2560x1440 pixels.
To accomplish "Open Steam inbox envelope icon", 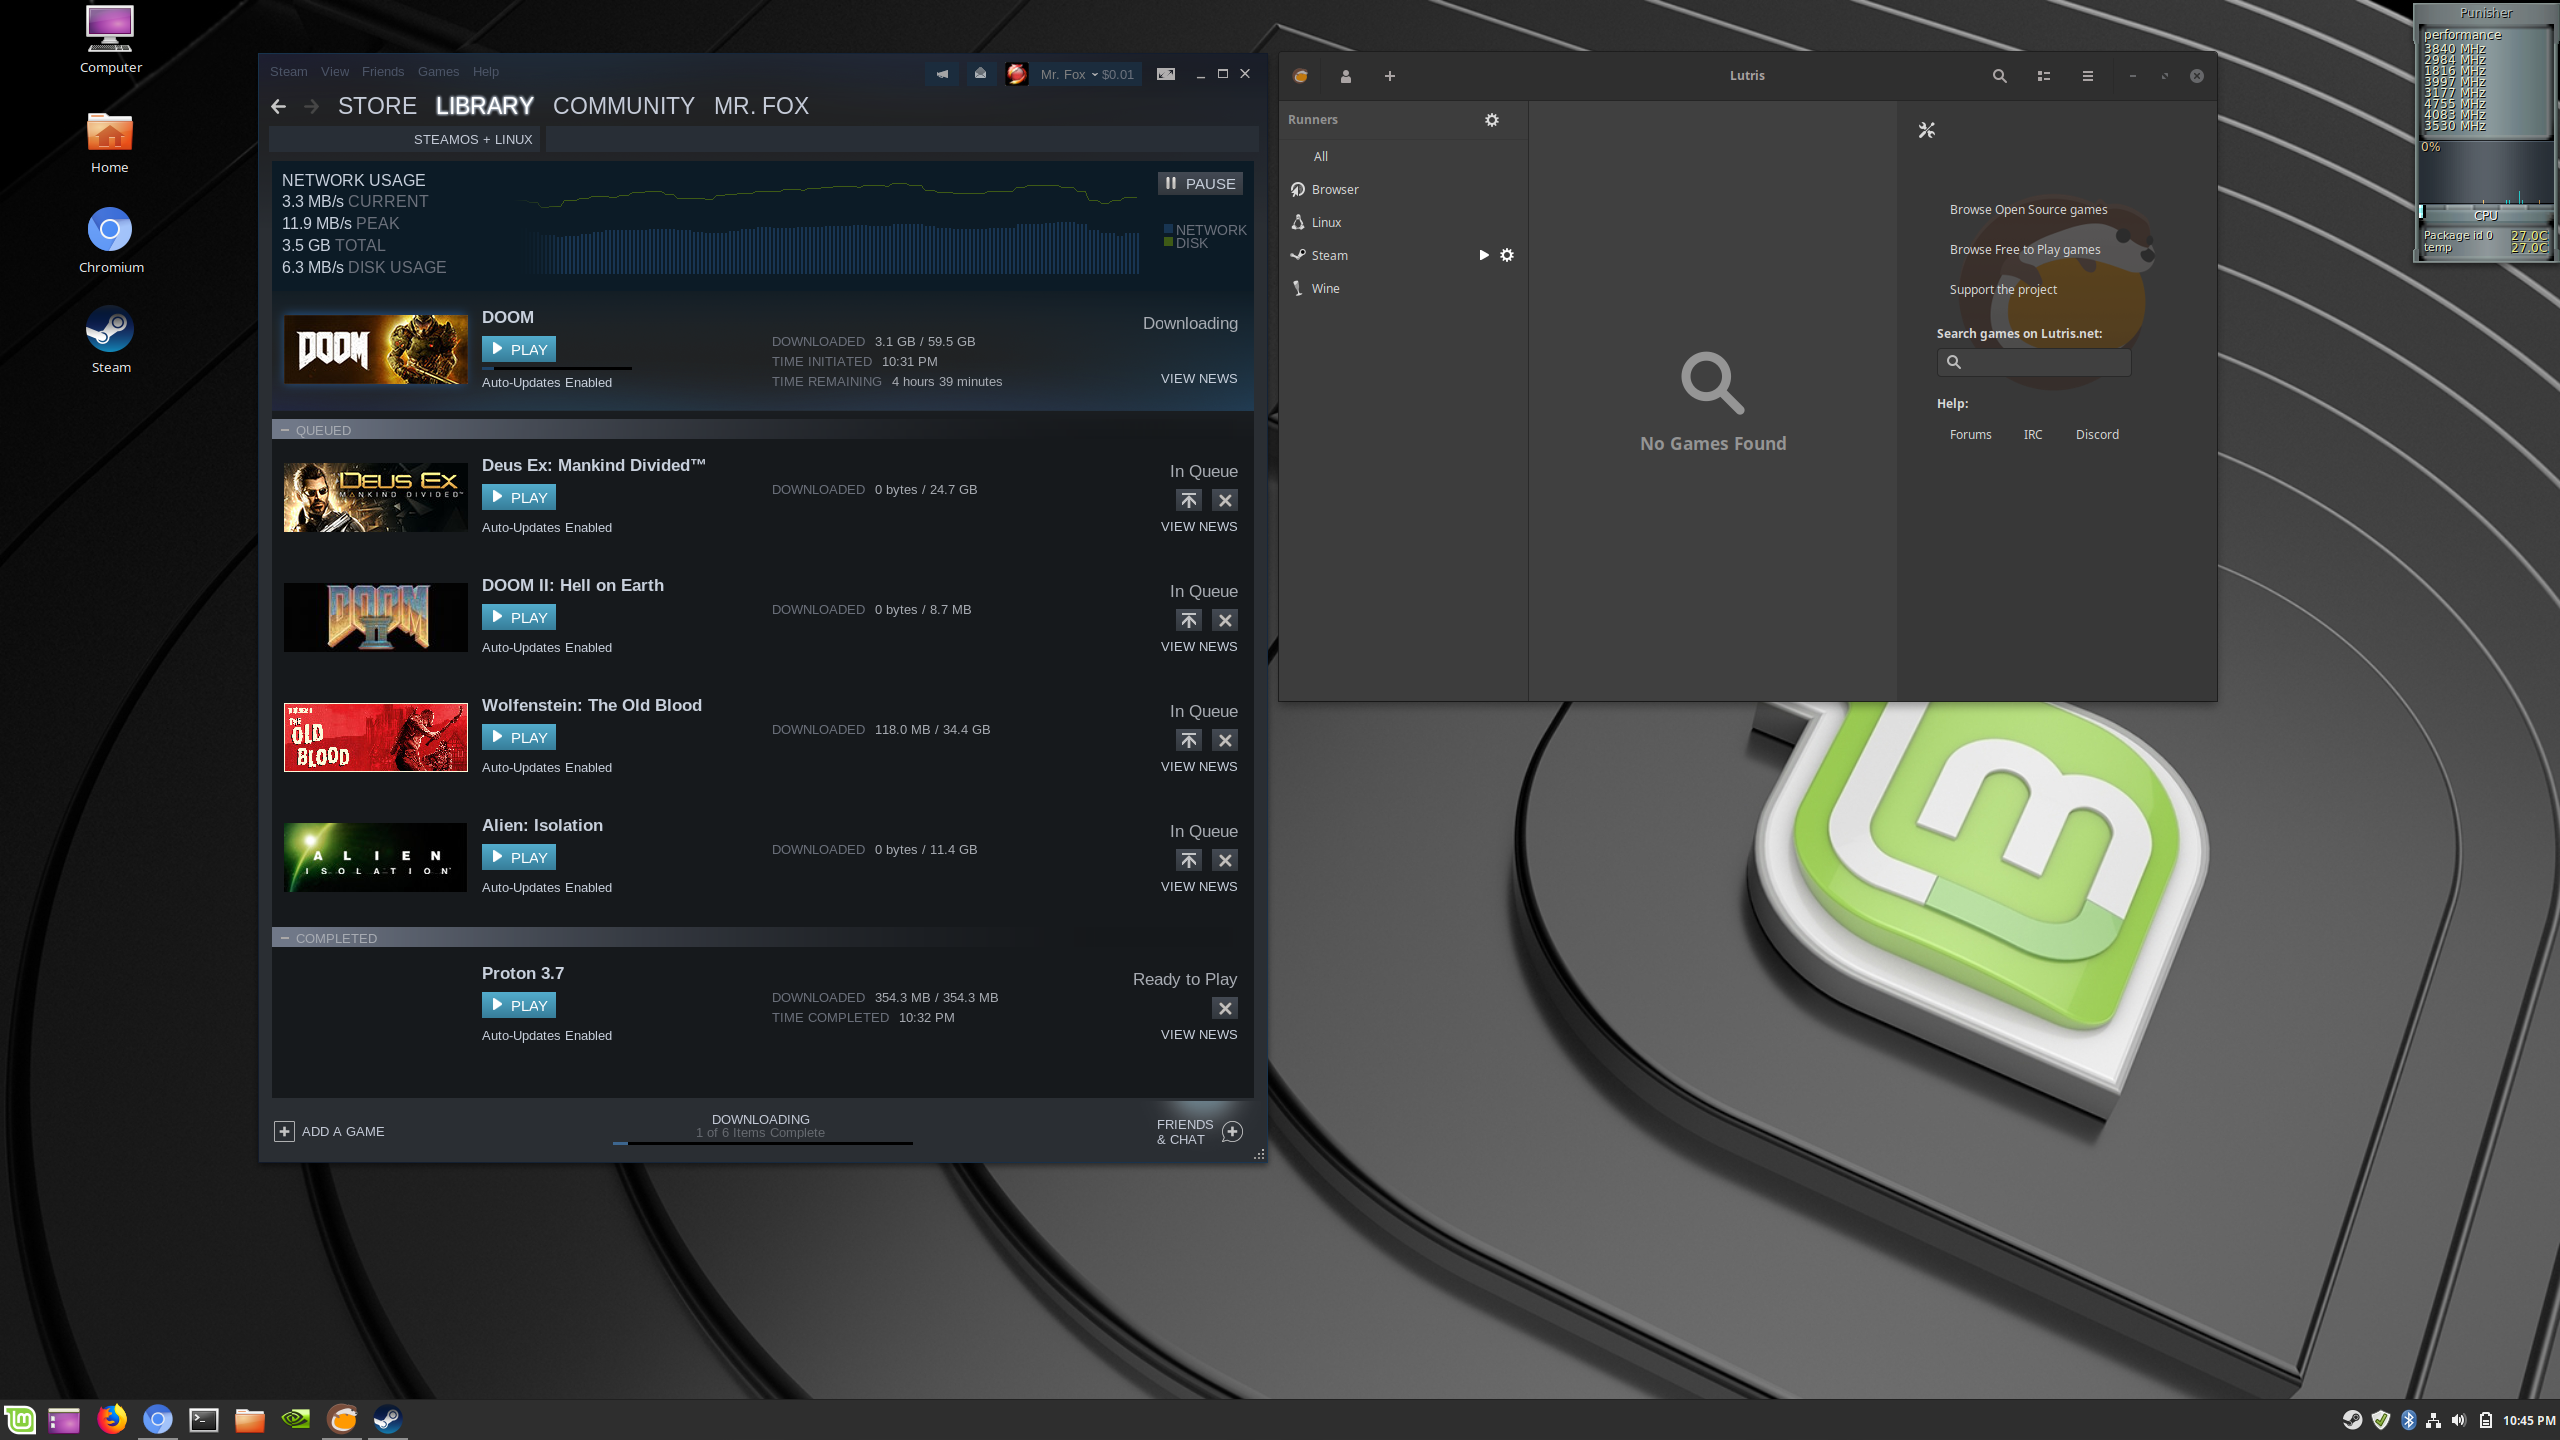I will [980, 74].
